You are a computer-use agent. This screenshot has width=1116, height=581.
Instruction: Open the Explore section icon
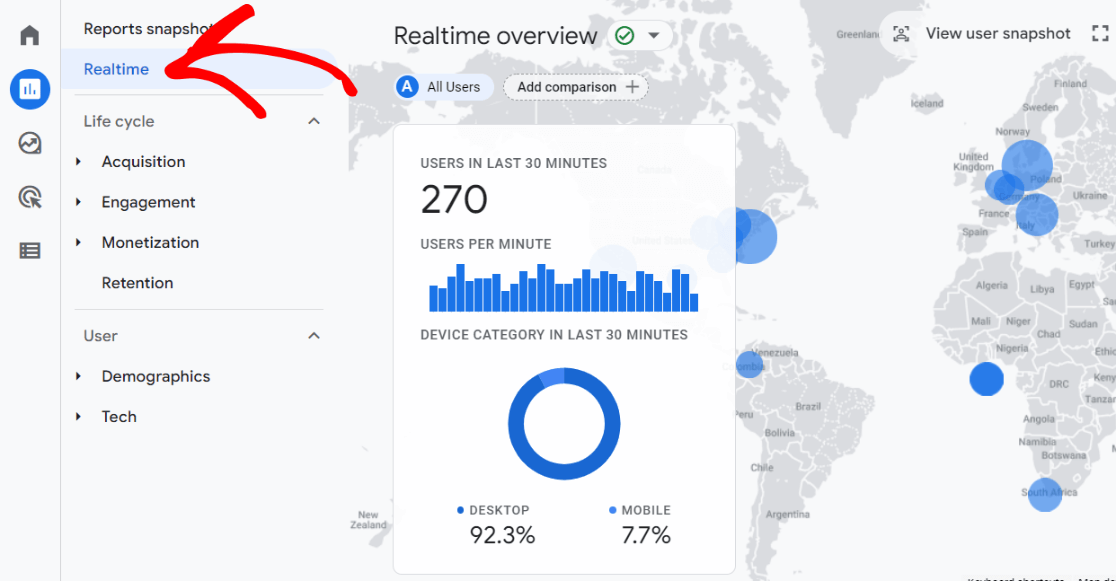click(x=29, y=143)
